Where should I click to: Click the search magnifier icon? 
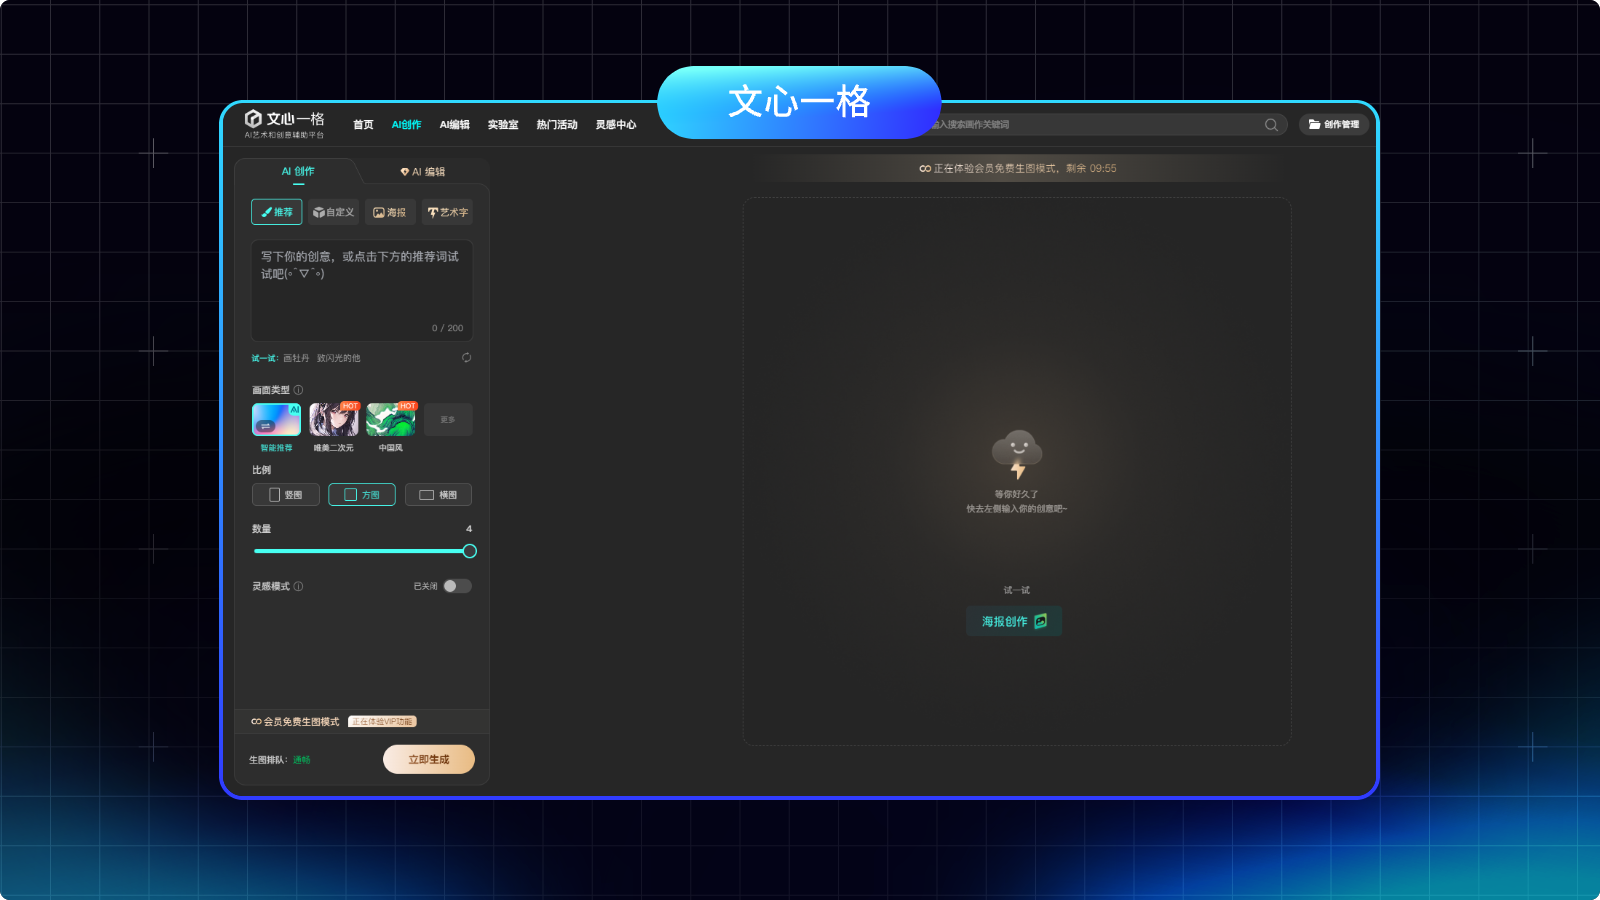pos(1271,125)
